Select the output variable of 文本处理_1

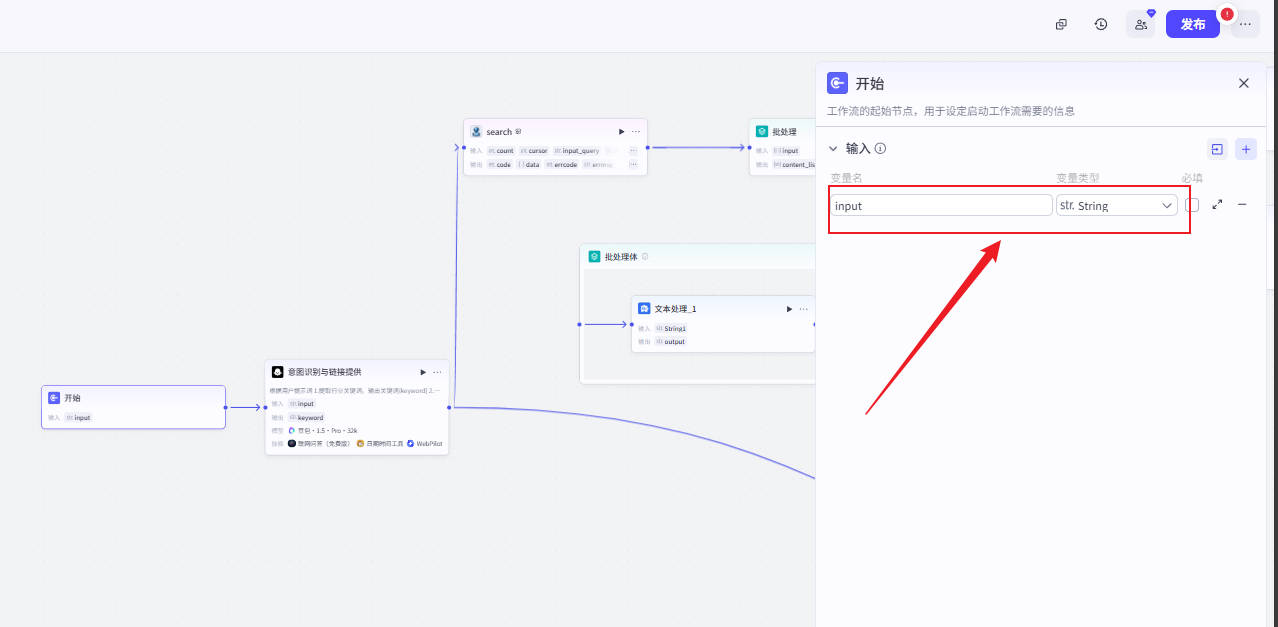pos(671,341)
